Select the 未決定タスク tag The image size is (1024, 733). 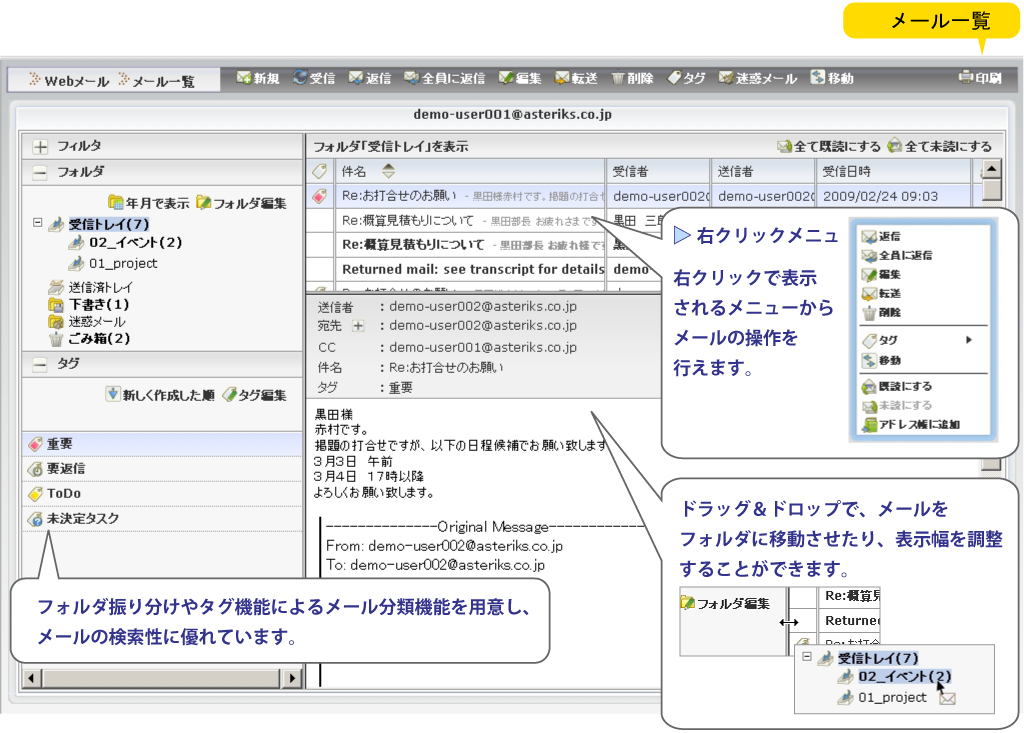[x=162, y=519]
